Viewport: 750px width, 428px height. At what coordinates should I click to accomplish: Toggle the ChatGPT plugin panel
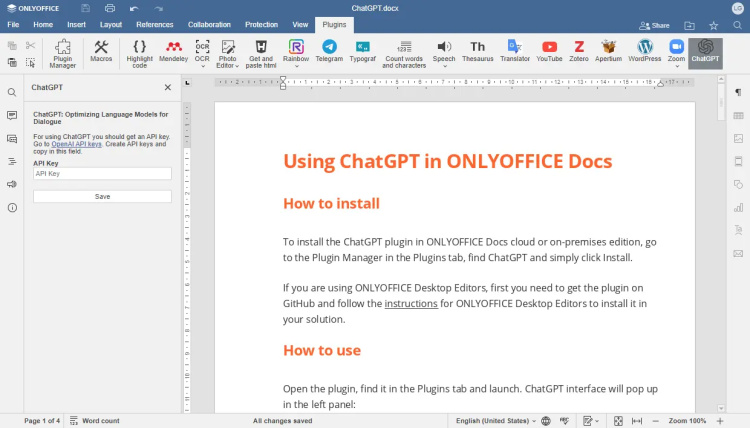pyautogui.click(x=705, y=51)
